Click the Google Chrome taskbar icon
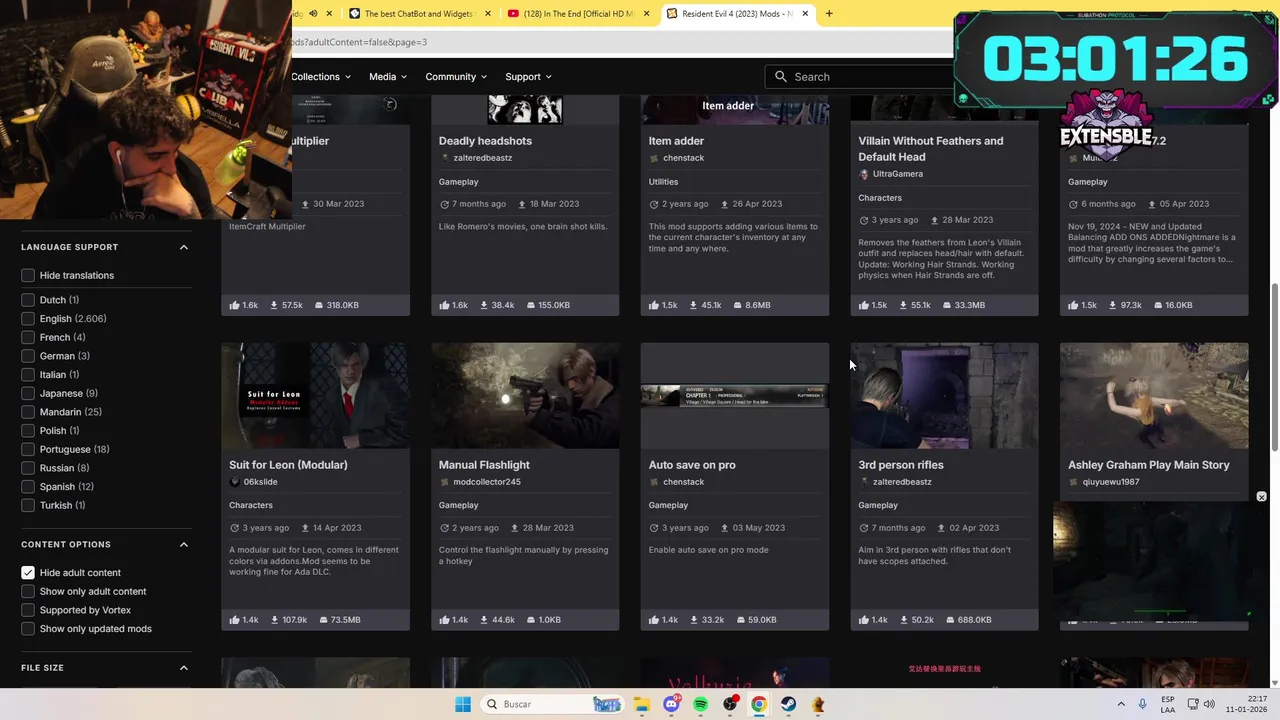The image size is (1280, 720). [x=759, y=704]
